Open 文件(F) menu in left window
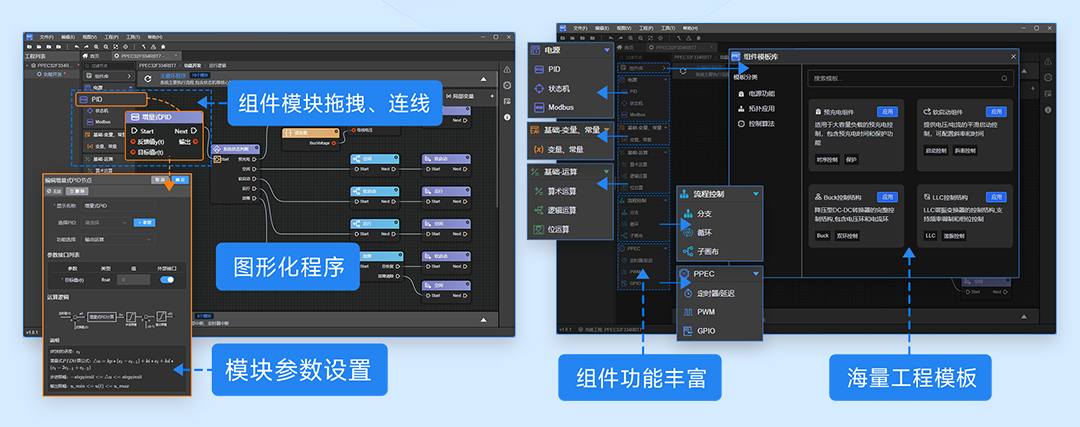 coord(46,37)
